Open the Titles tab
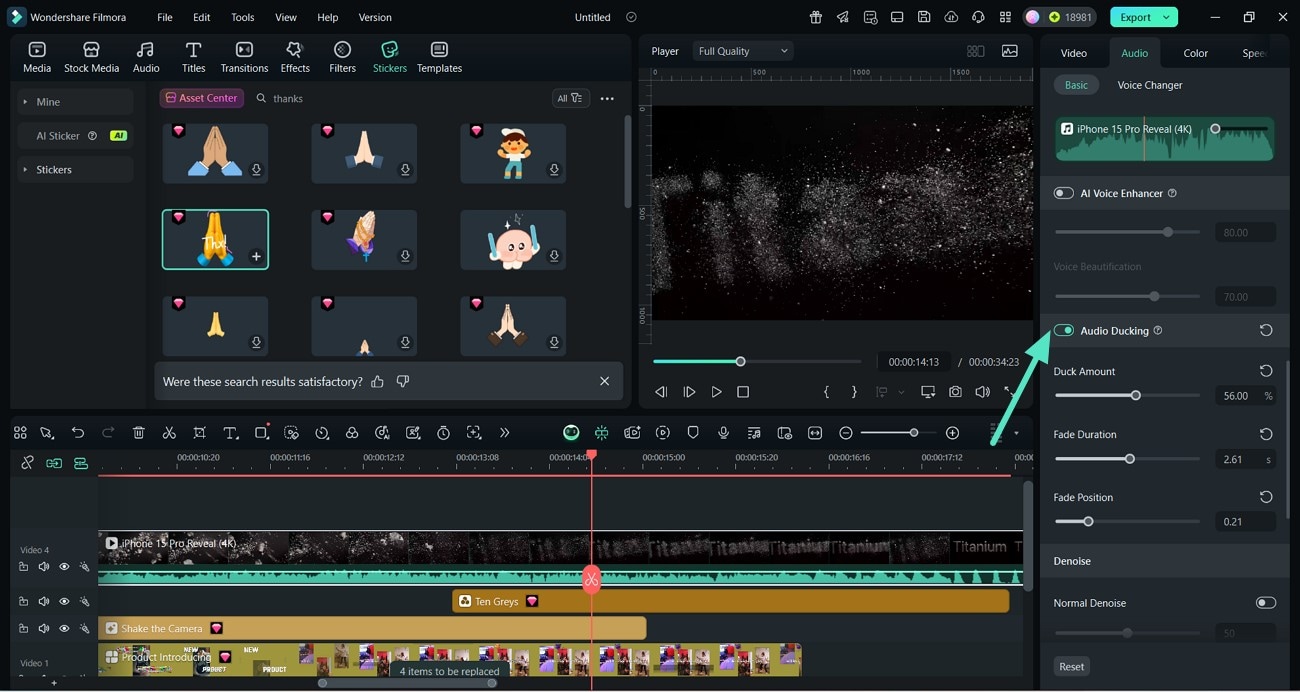Image resolution: width=1300 pixels, height=692 pixels. 194,57
